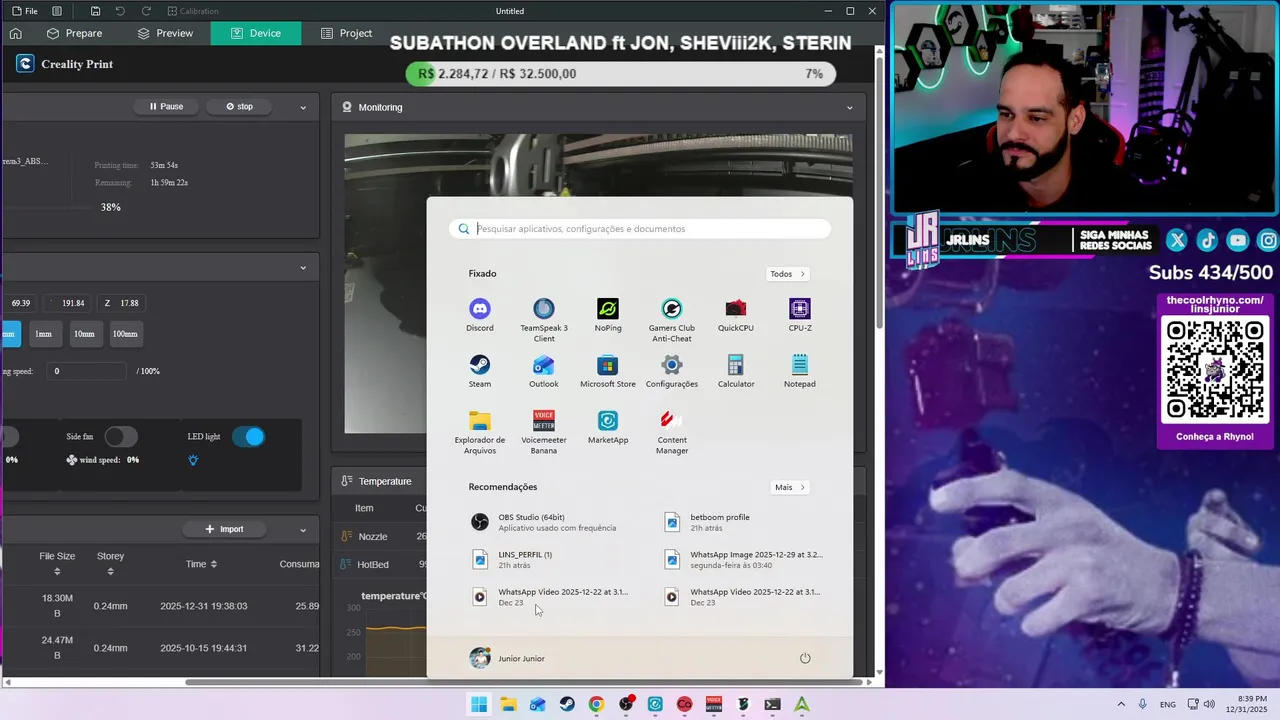This screenshot has width=1280, height=720.
Task: Toggle the LED light switch
Action: [x=248, y=436]
